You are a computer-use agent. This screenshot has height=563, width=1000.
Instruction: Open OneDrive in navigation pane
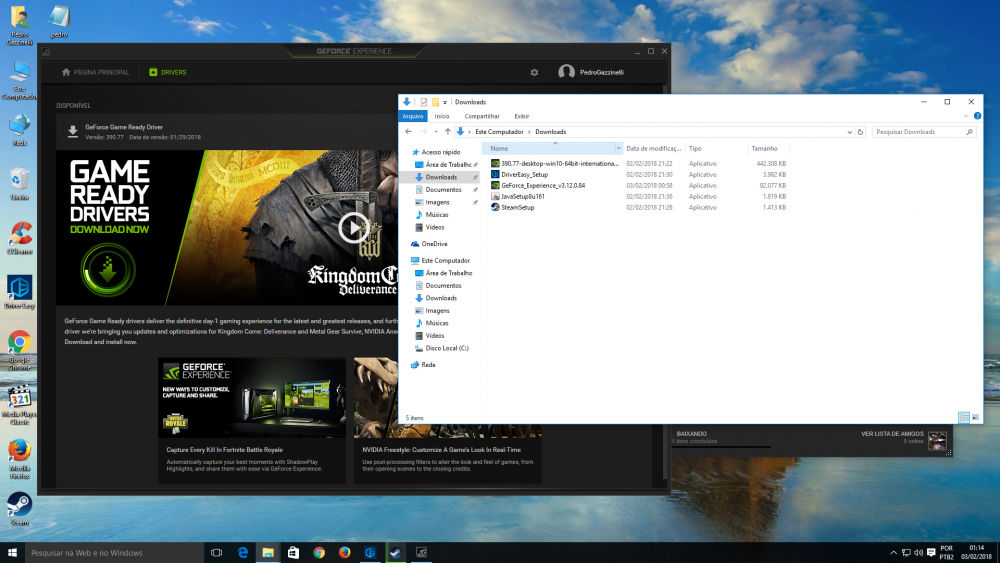[x=429, y=244]
